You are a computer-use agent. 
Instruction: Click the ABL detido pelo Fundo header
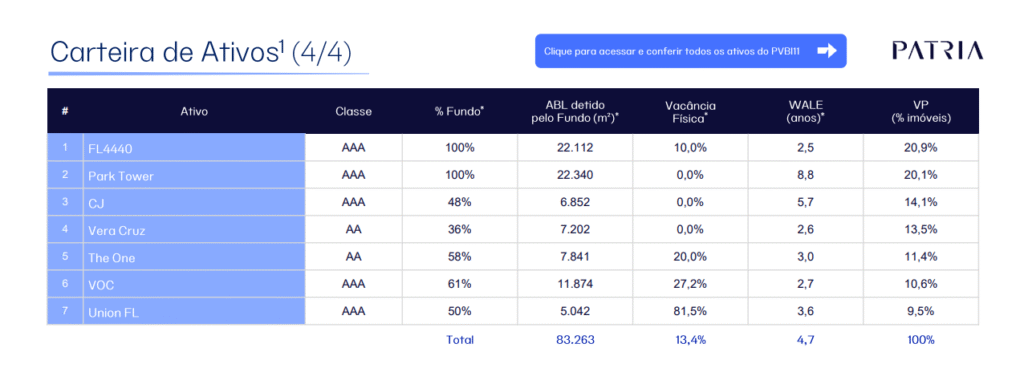pos(575,112)
